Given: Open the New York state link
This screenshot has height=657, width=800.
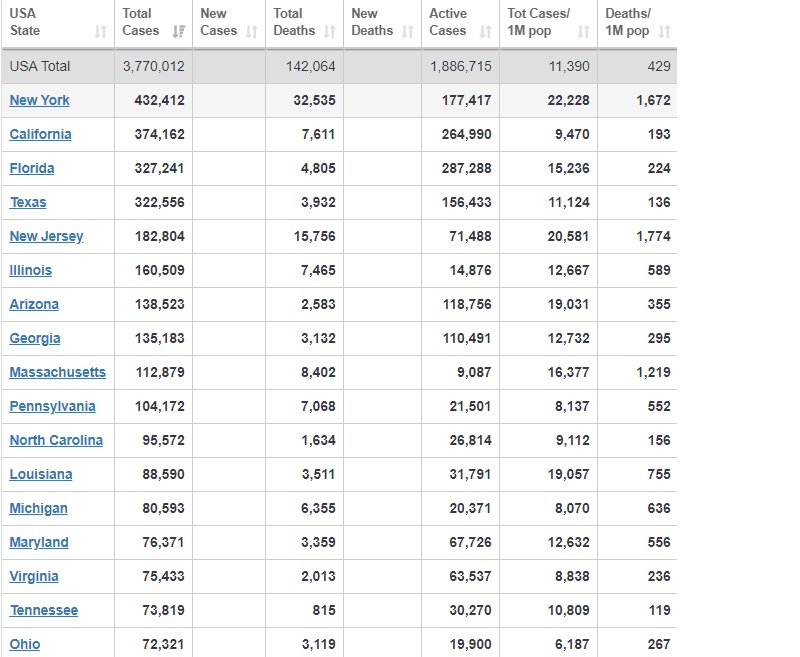Looking at the screenshot, I should pyautogui.click(x=39, y=100).
